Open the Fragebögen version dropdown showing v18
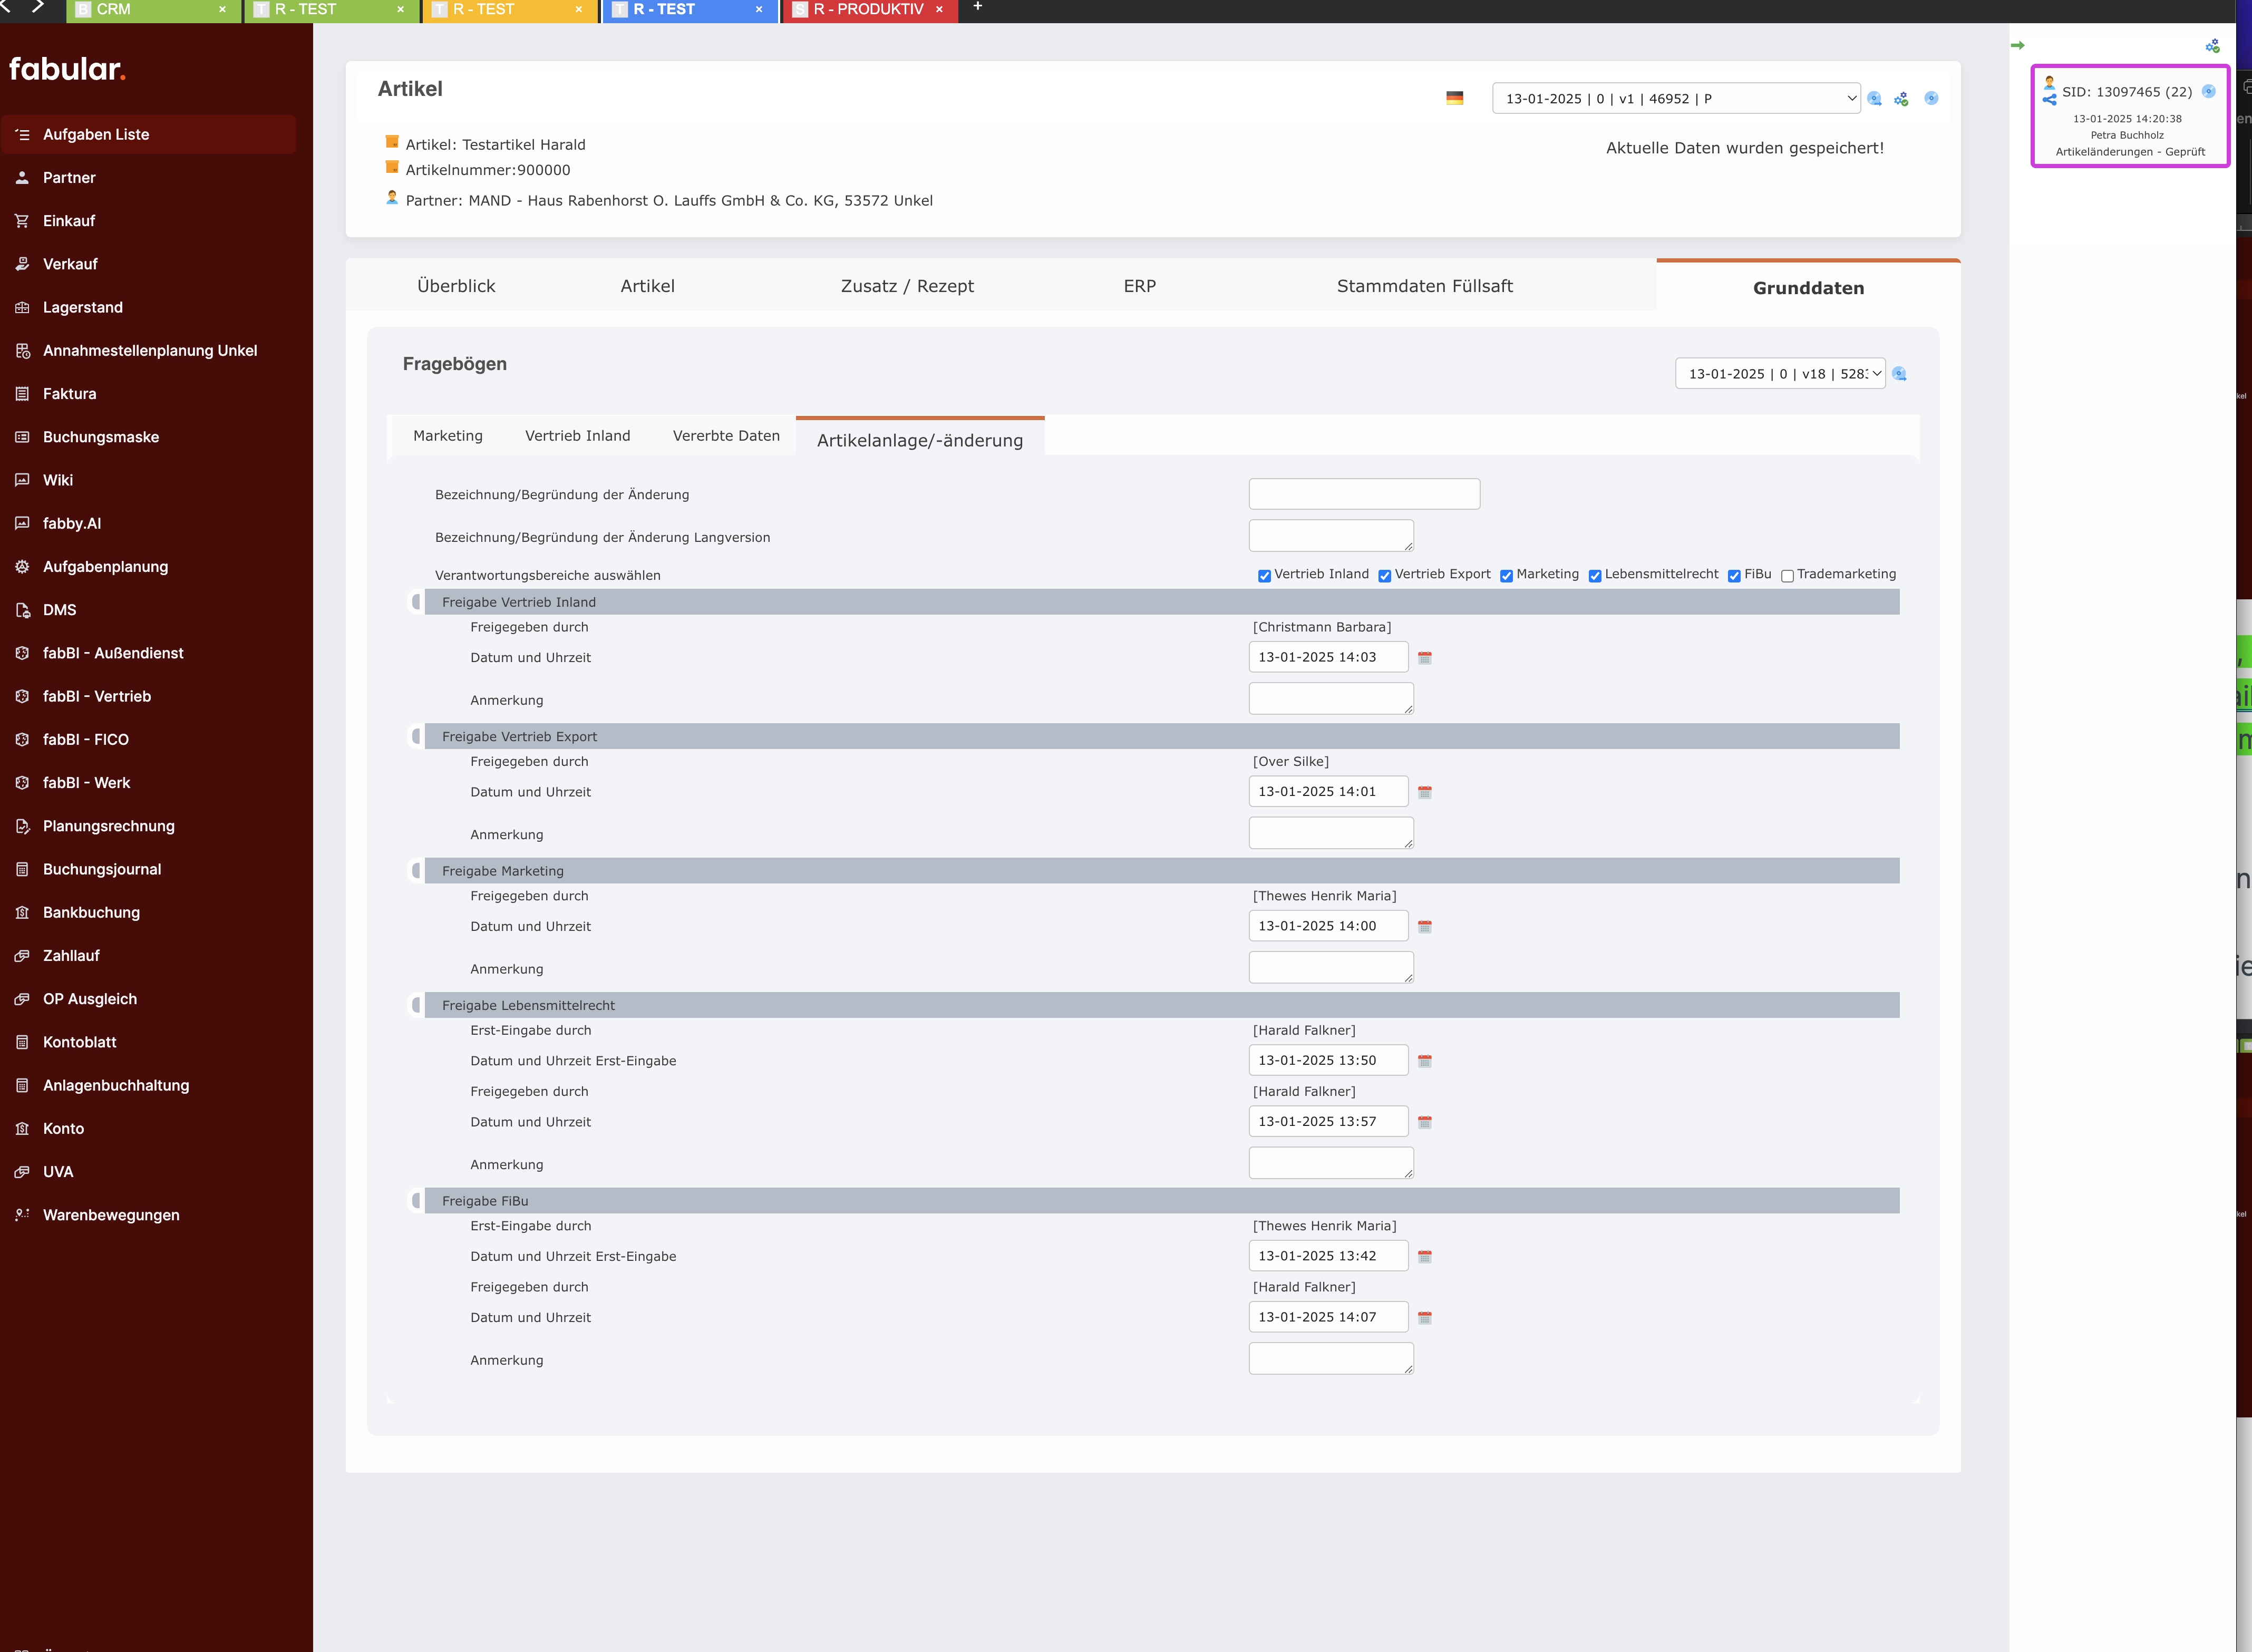This screenshot has height=1652, width=2252. [x=1780, y=374]
